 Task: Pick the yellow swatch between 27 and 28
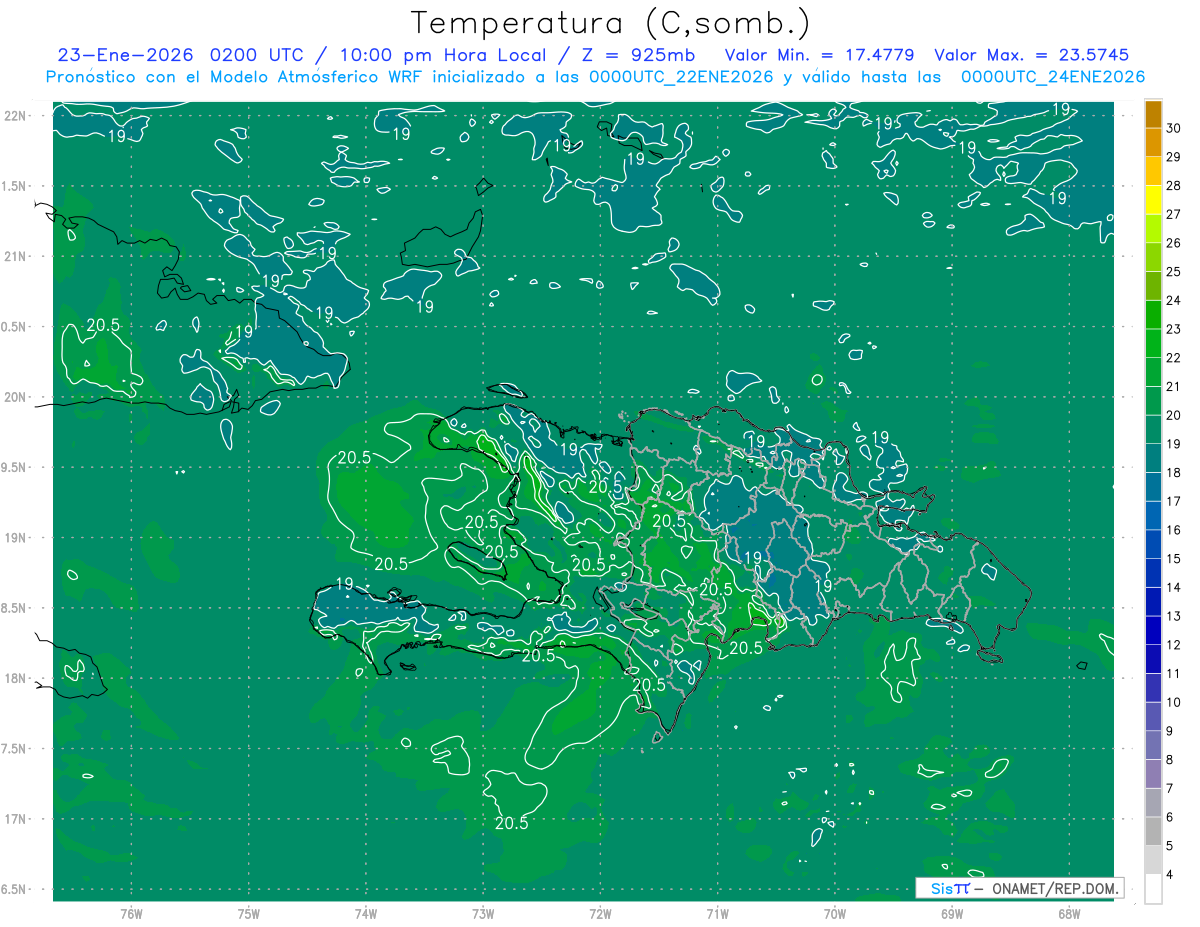(1153, 200)
